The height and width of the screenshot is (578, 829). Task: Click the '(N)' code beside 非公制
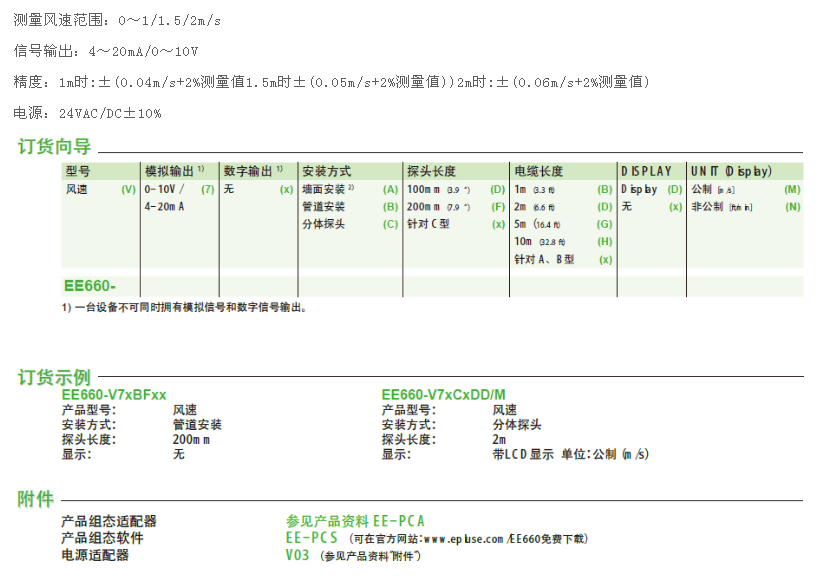[x=793, y=207]
